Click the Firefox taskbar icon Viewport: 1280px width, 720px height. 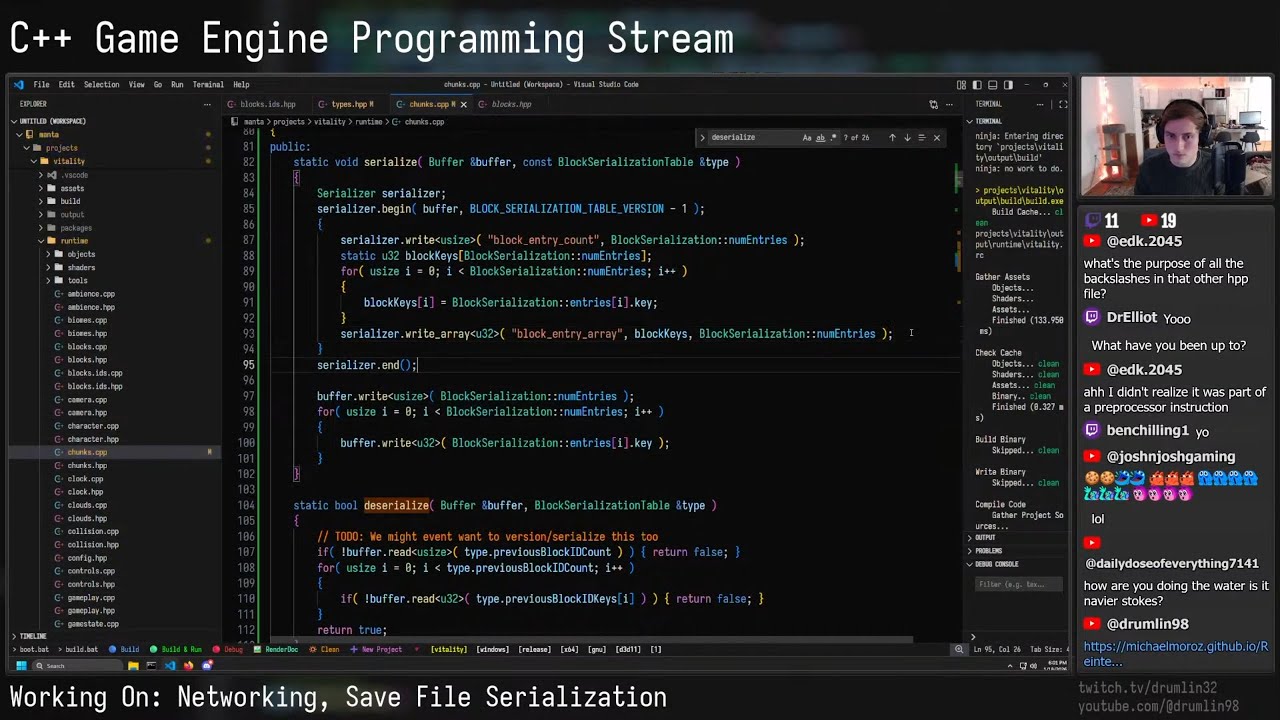188,665
